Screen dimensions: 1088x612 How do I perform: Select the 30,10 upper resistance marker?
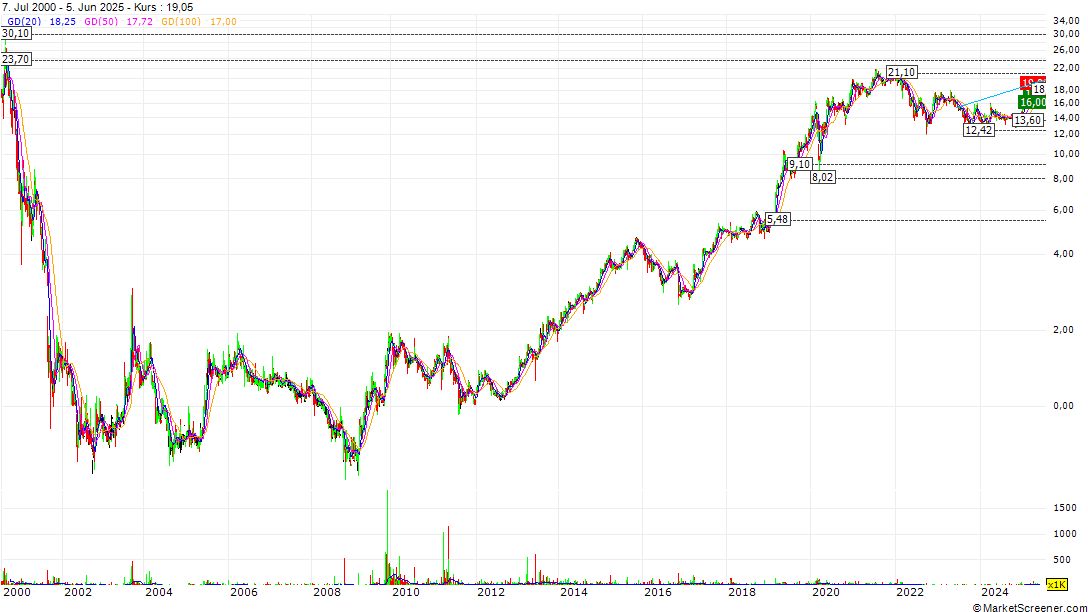14,31
